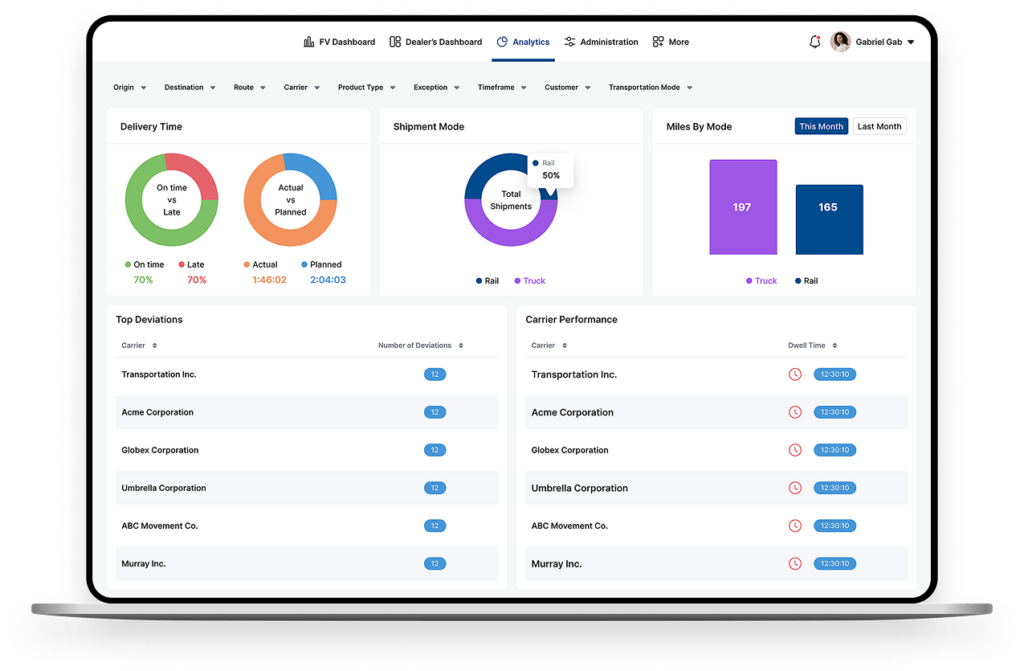The width and height of the screenshot is (1024, 671).
Task: Open the Timeframe filter dropdown
Action: click(x=502, y=87)
